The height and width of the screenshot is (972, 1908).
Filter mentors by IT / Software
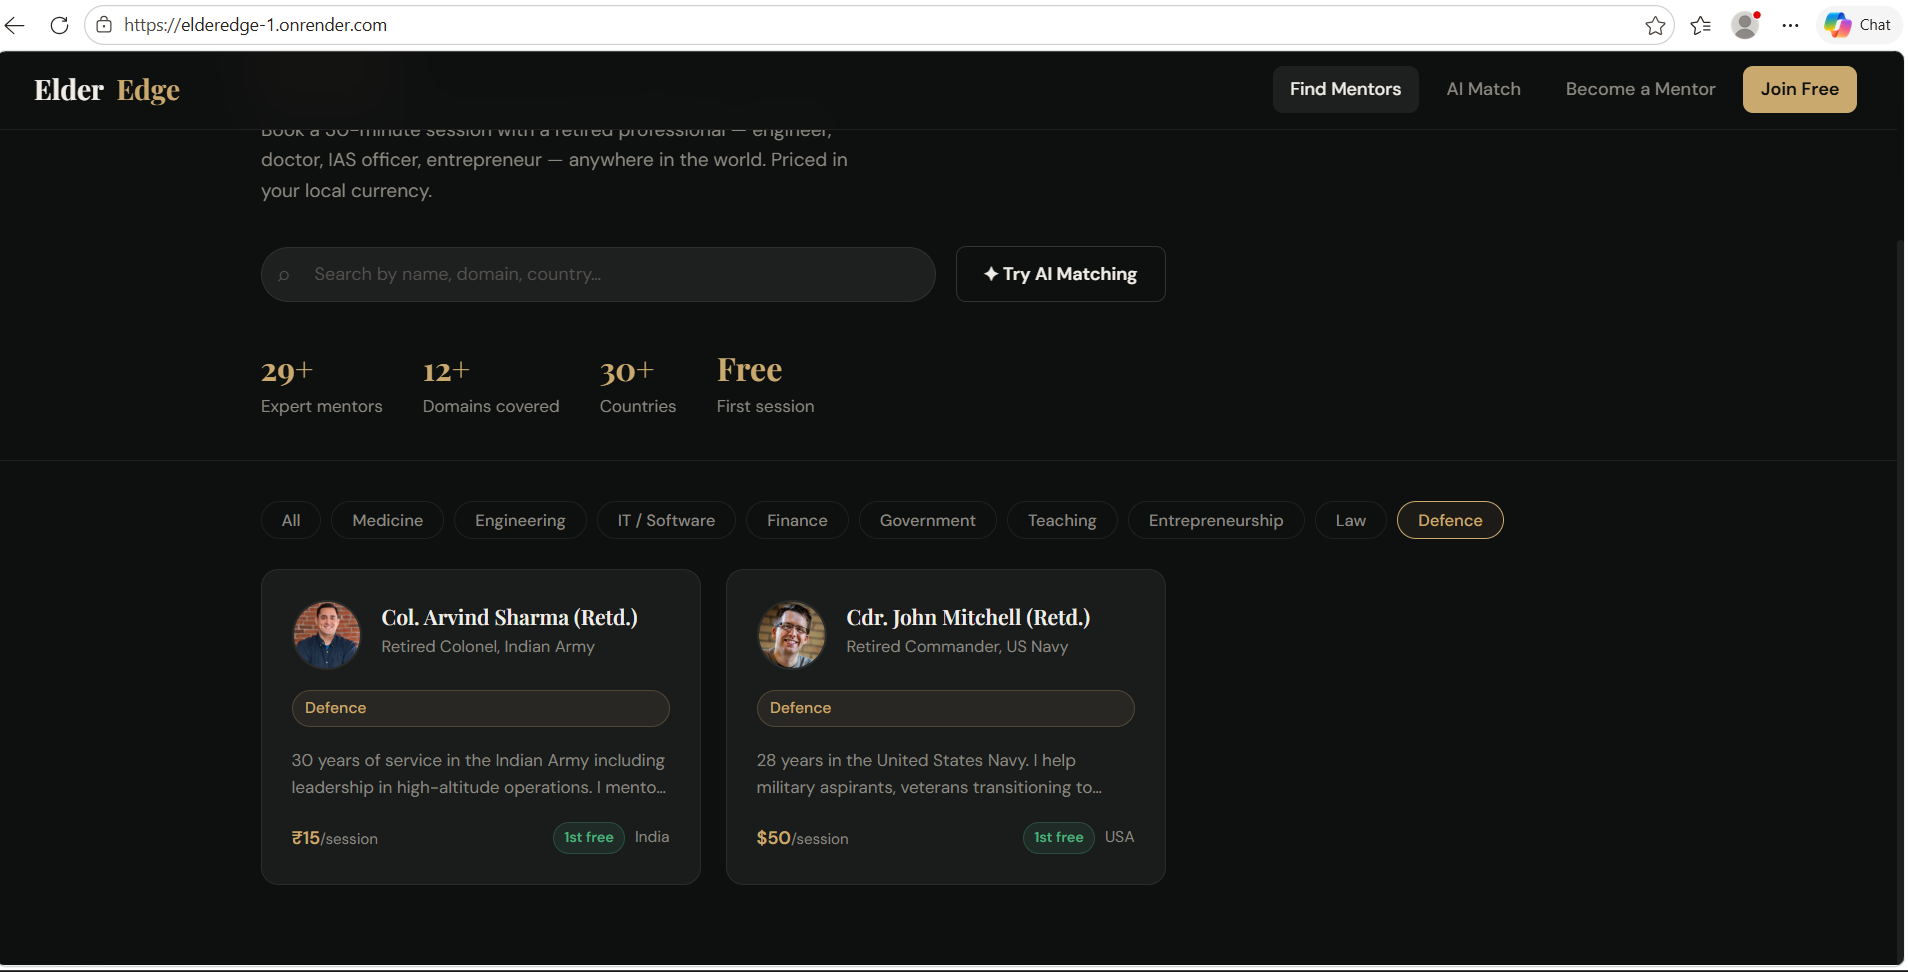tap(666, 520)
